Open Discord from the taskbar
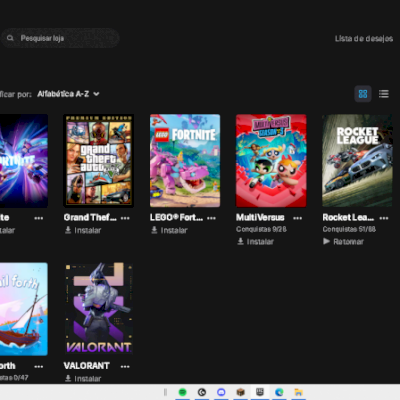 coord(221,392)
